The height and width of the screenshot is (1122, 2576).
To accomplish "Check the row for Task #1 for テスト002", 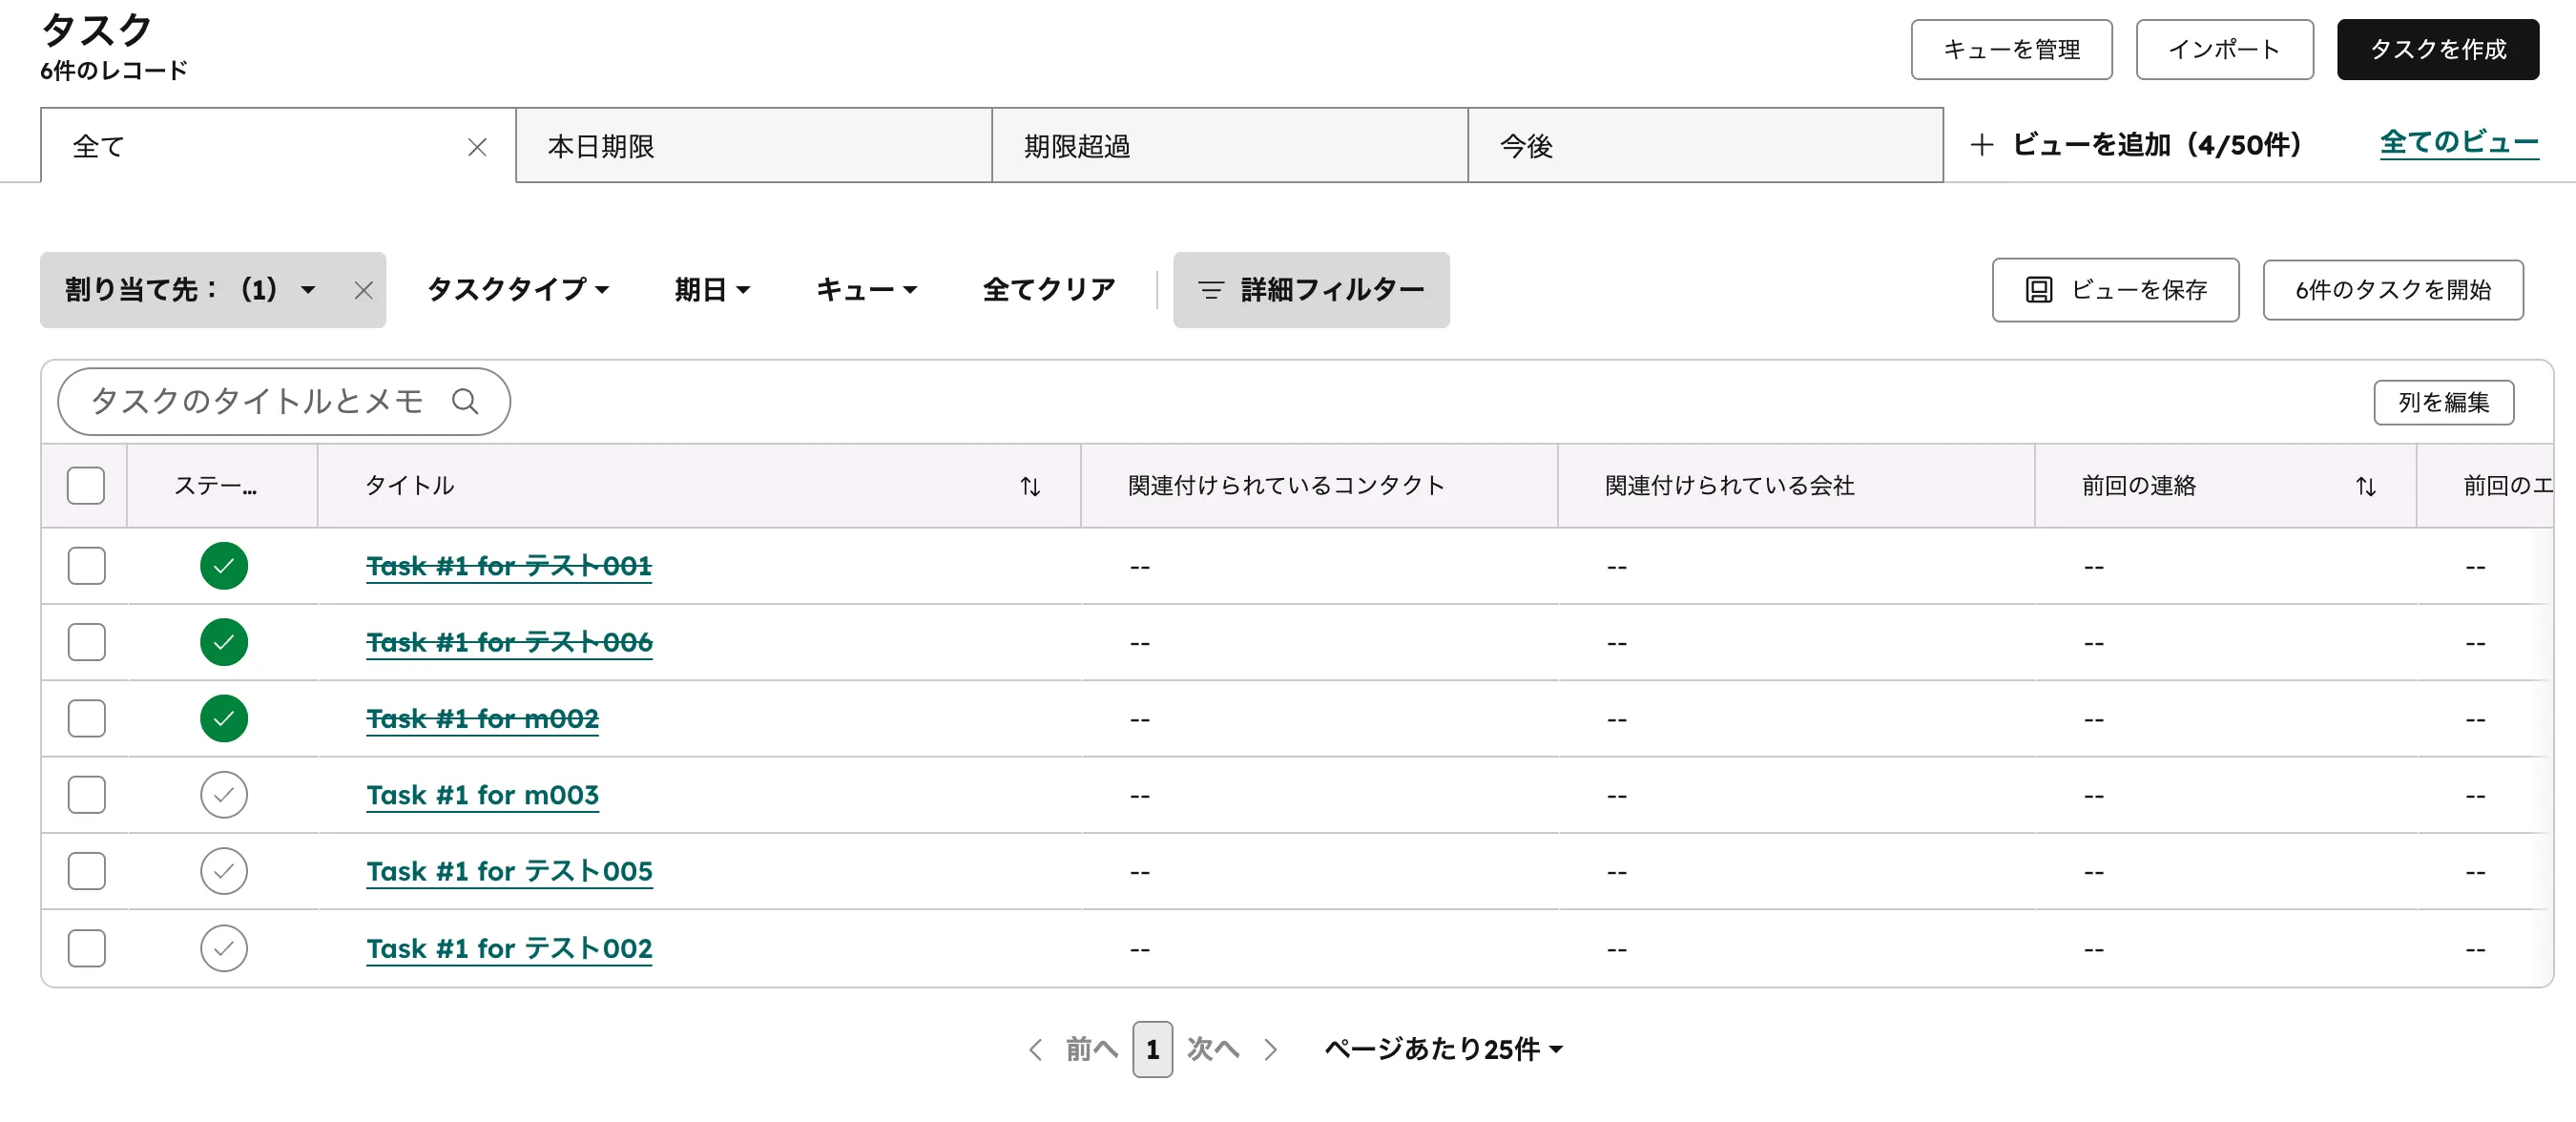I will click(86, 947).
